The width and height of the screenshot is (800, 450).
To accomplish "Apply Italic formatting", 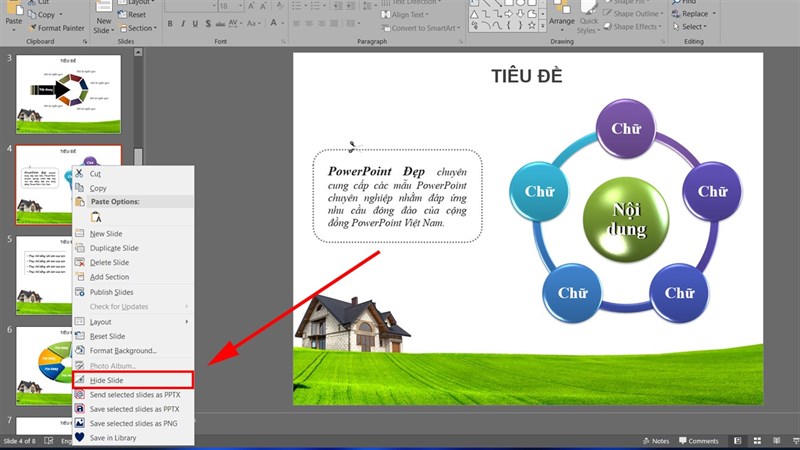I will pos(183,23).
